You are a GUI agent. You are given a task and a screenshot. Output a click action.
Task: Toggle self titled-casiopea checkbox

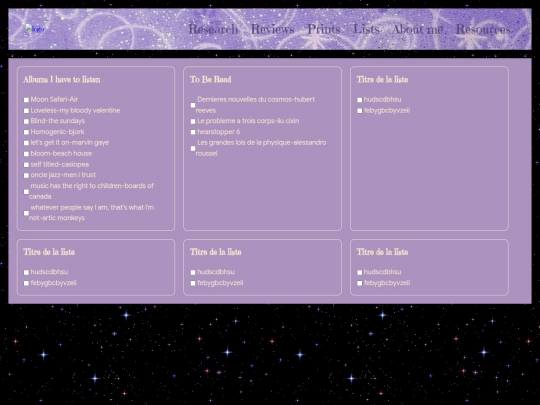coord(26,165)
